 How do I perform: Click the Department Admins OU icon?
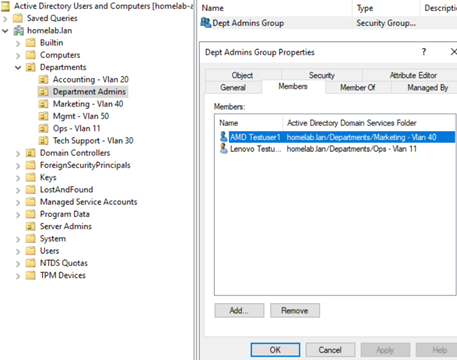(x=43, y=92)
